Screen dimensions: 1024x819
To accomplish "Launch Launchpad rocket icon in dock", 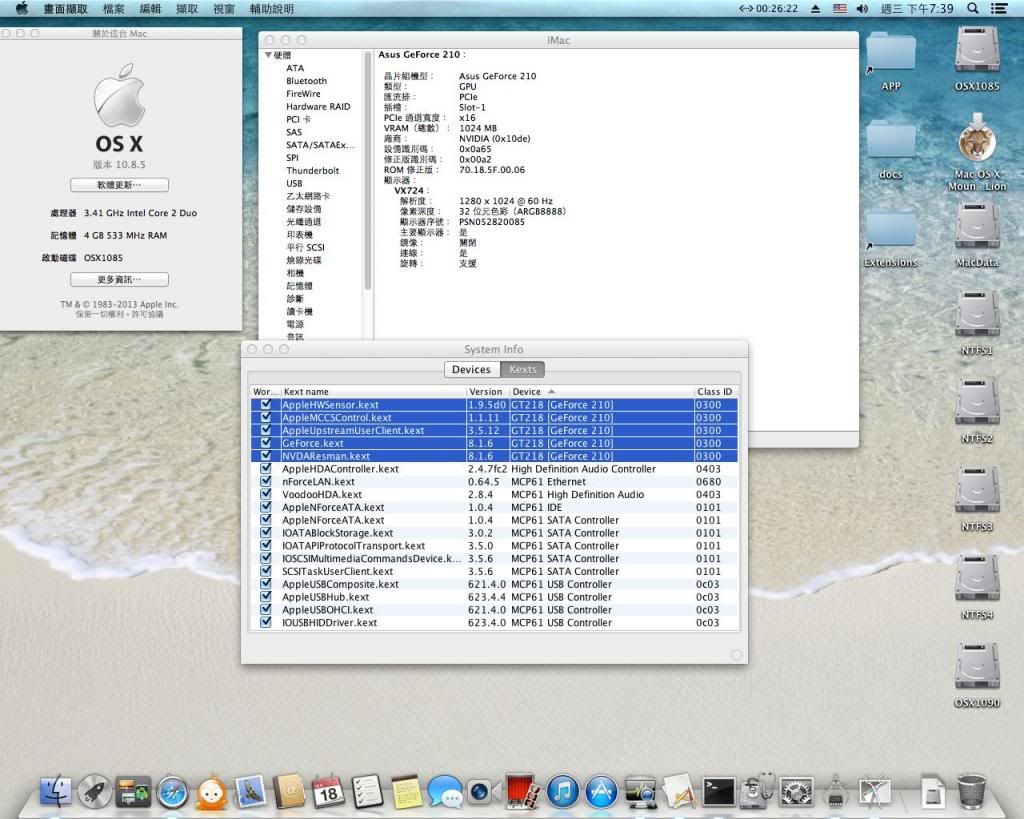I will click(95, 791).
